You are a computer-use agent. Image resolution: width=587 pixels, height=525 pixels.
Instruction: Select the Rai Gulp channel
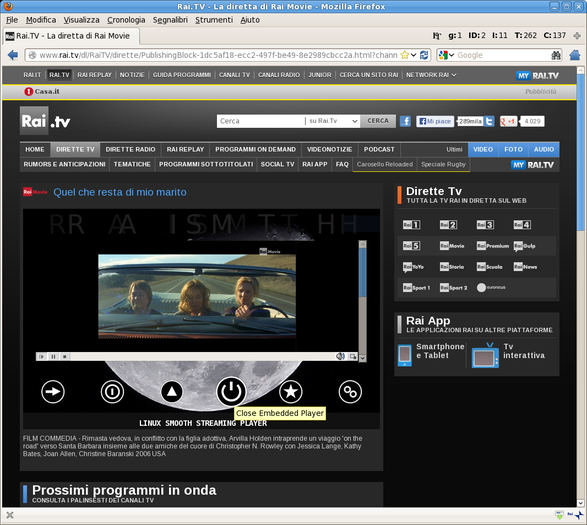[x=524, y=246]
